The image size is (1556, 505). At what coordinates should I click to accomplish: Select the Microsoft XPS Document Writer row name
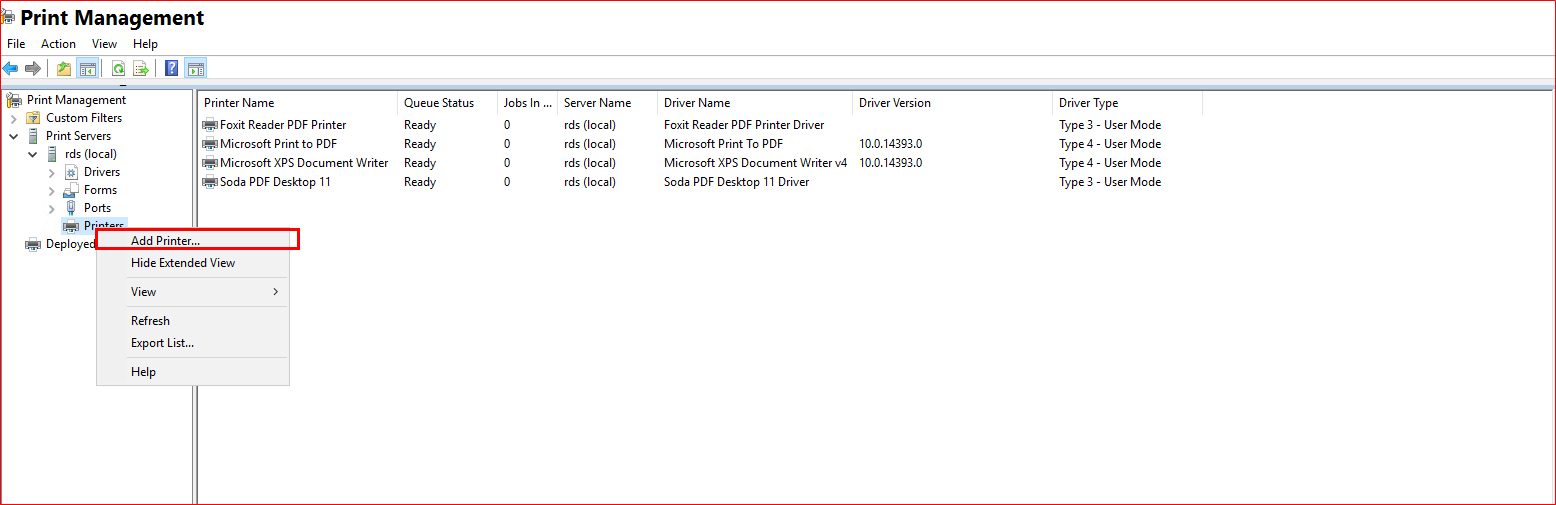pyautogui.click(x=304, y=163)
